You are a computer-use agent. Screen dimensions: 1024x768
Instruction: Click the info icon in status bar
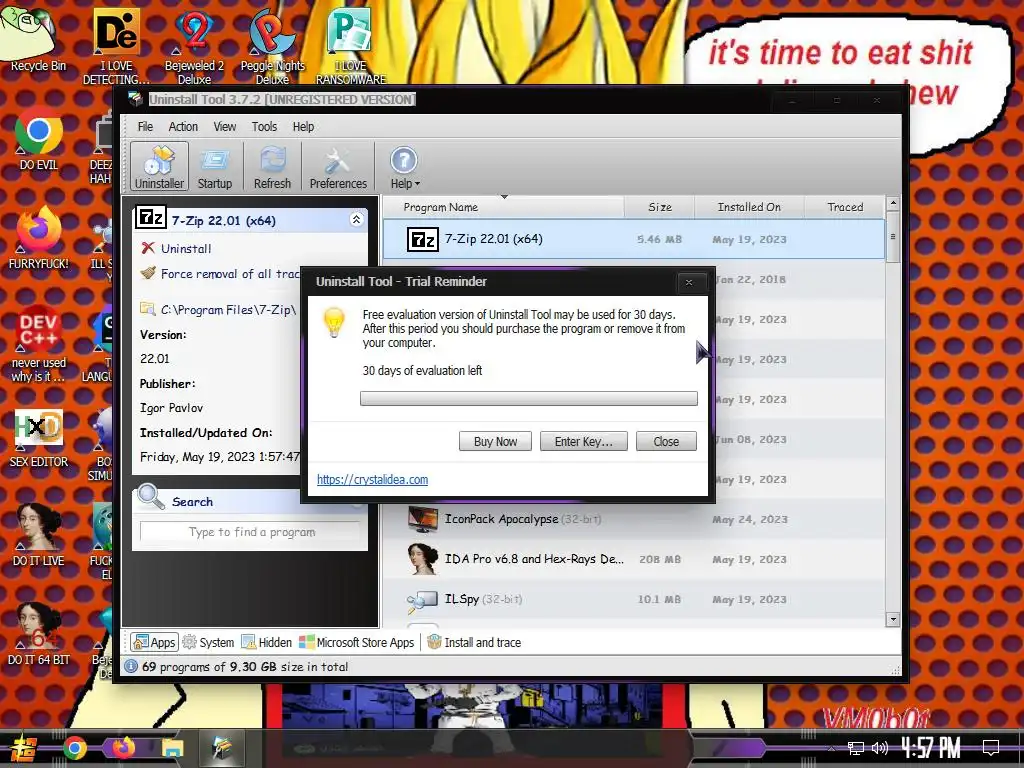coord(131,666)
